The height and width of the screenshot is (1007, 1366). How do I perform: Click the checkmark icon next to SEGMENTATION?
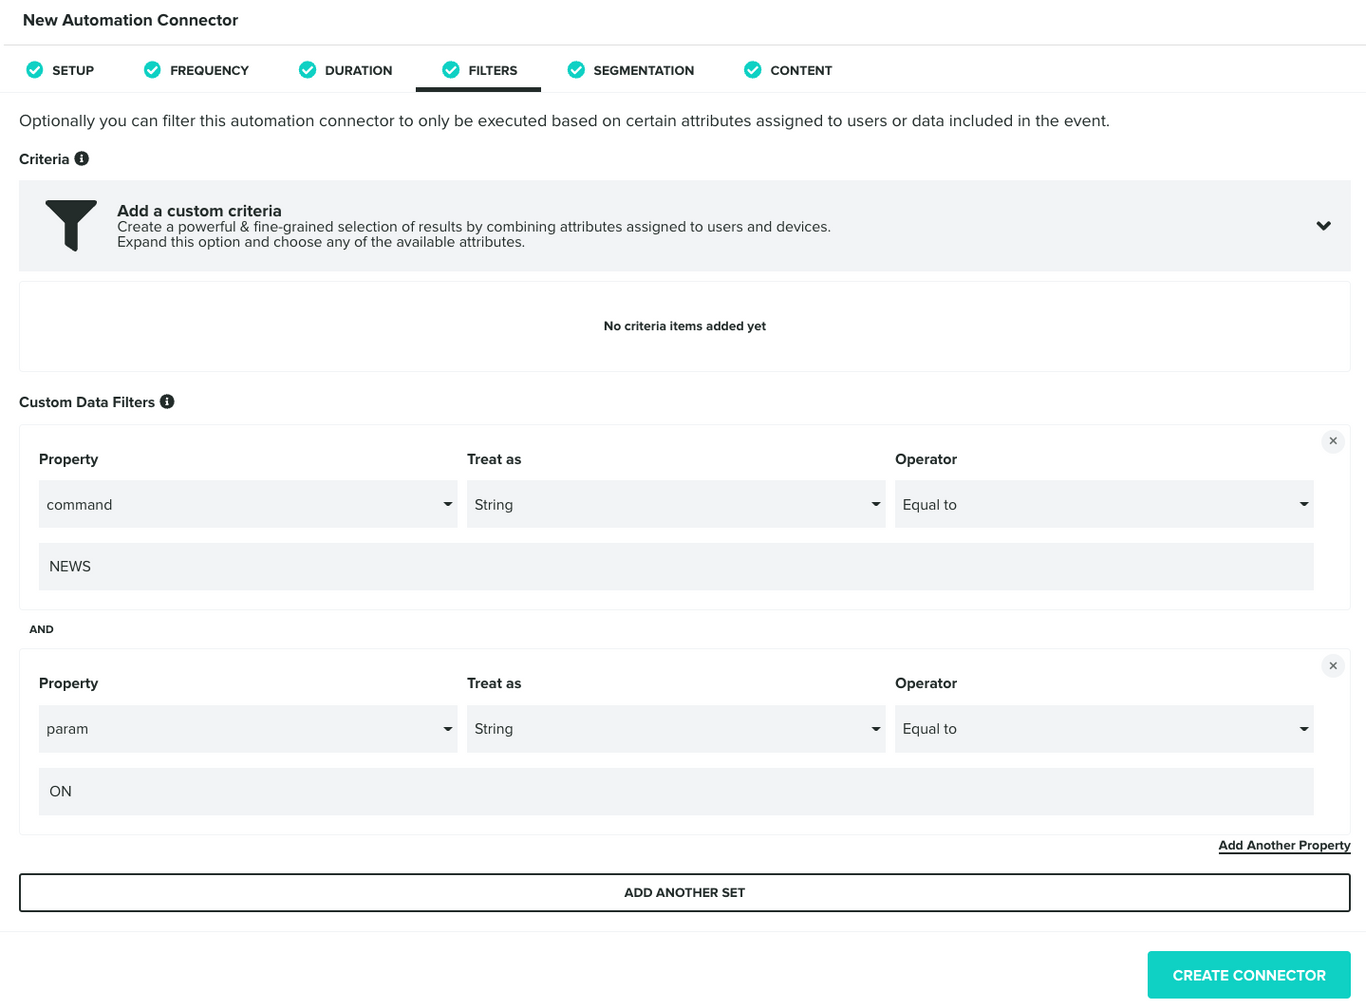(576, 69)
